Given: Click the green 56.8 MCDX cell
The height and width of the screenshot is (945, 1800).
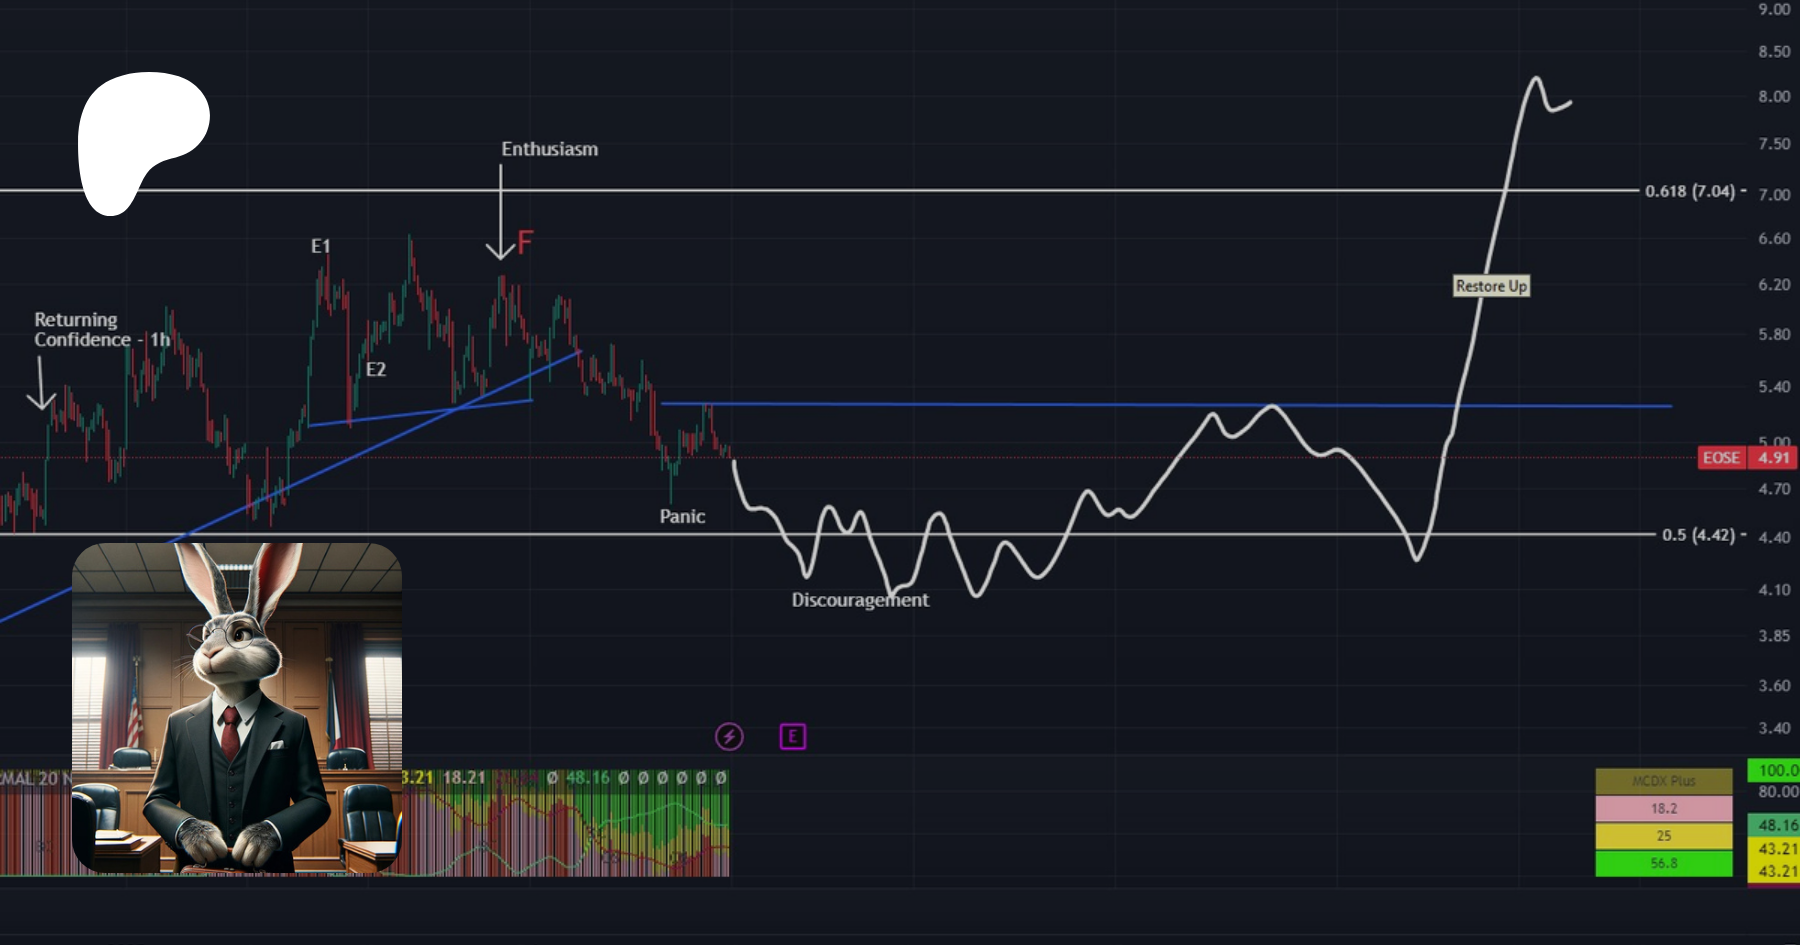Looking at the screenshot, I should 1663,863.
